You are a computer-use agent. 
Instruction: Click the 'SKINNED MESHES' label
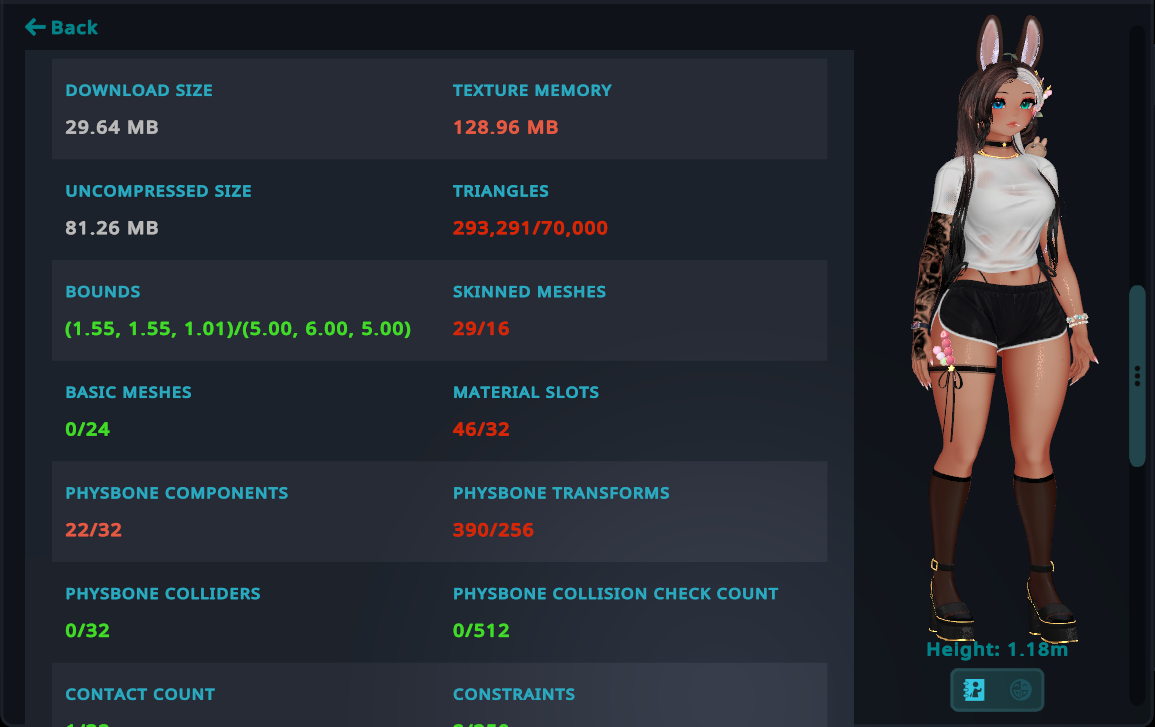point(530,292)
